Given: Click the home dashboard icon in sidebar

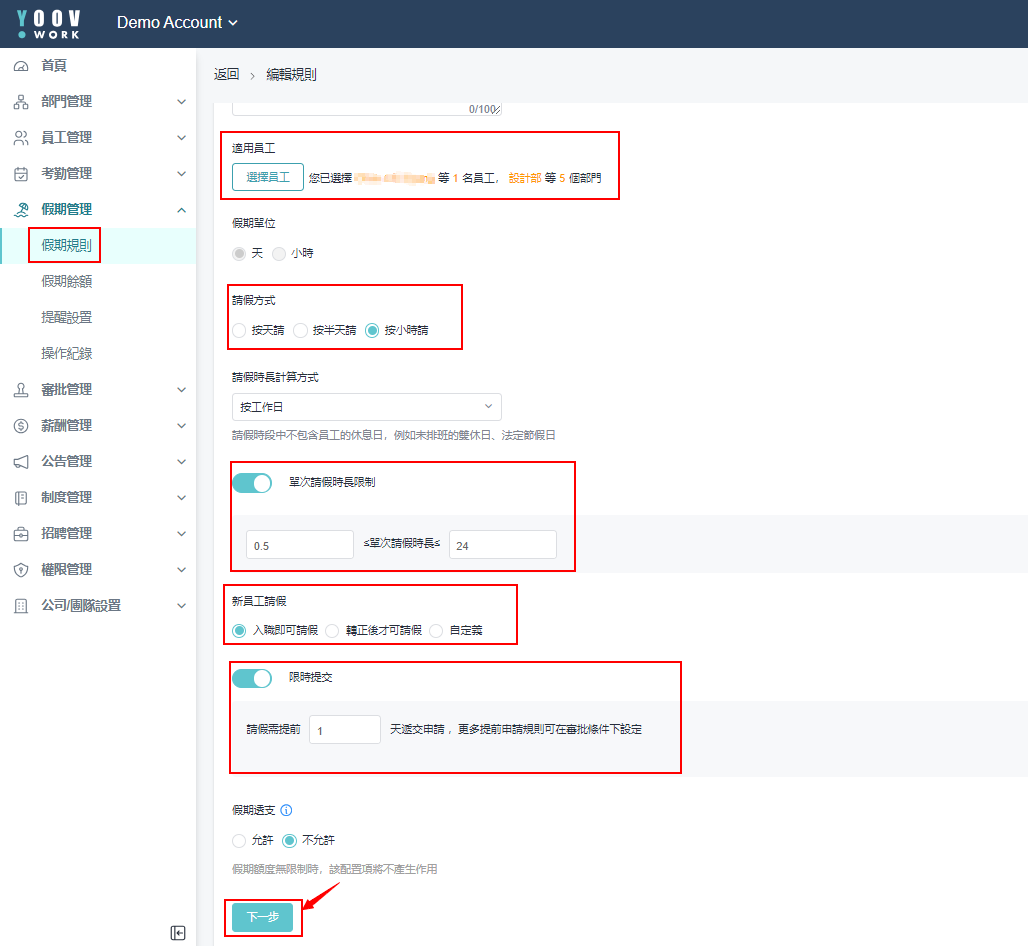Looking at the screenshot, I should tap(21, 66).
